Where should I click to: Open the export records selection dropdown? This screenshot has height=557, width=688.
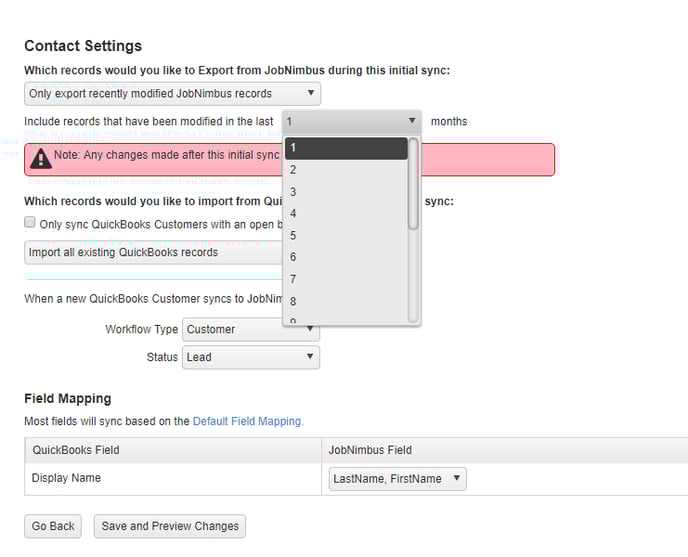172,93
